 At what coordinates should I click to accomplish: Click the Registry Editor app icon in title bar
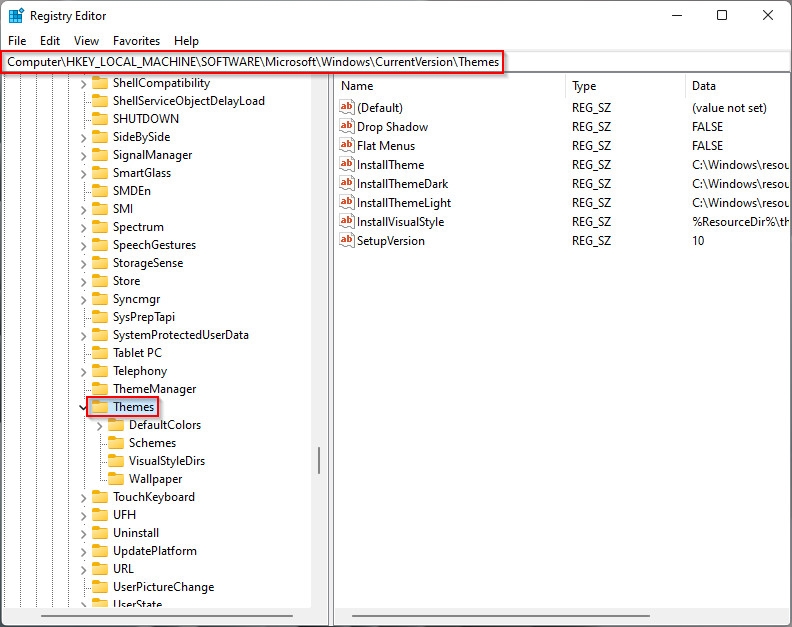tap(16, 16)
